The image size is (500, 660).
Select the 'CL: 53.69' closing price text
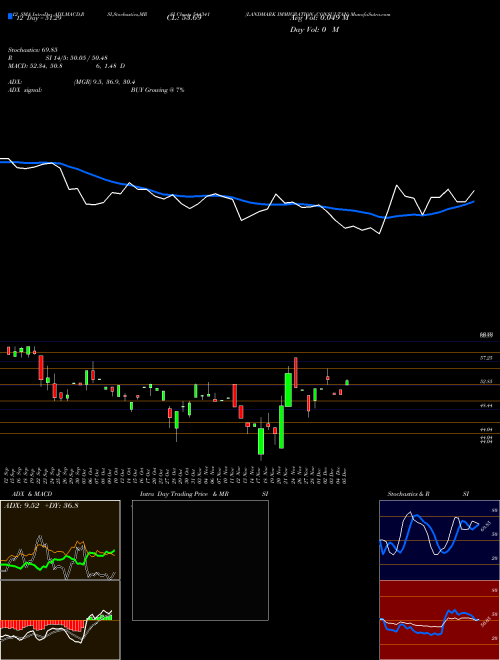[184, 18]
